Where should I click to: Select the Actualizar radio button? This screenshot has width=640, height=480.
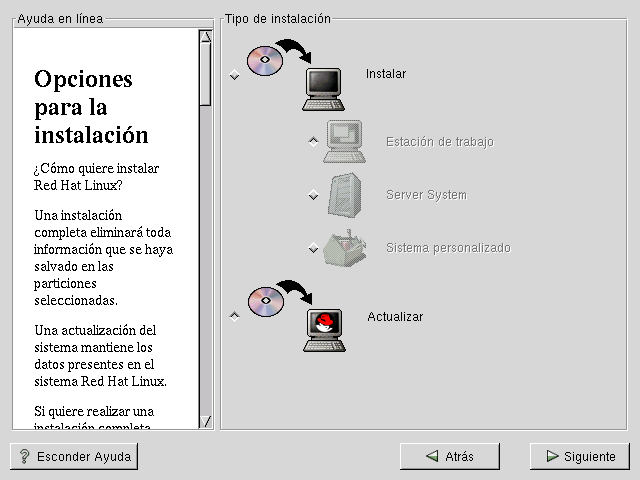234,317
